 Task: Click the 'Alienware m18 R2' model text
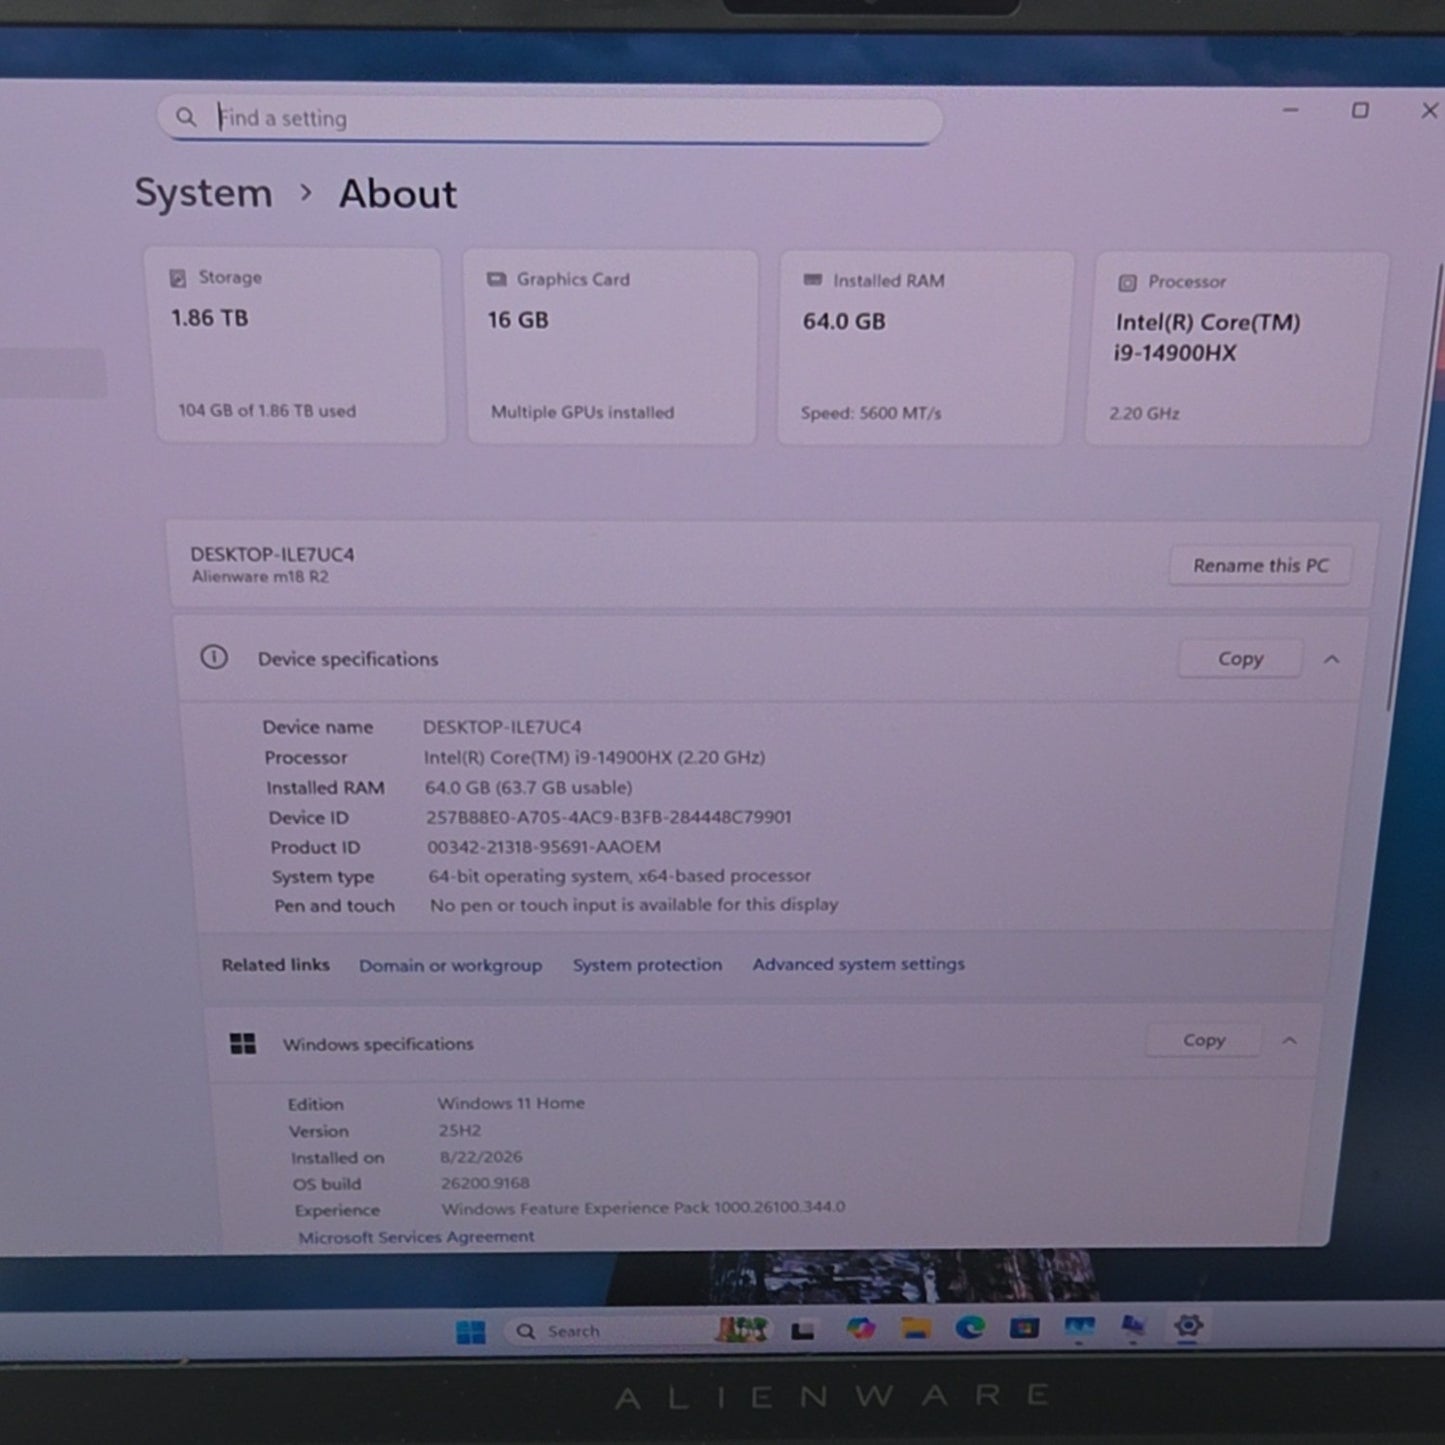tap(260, 577)
